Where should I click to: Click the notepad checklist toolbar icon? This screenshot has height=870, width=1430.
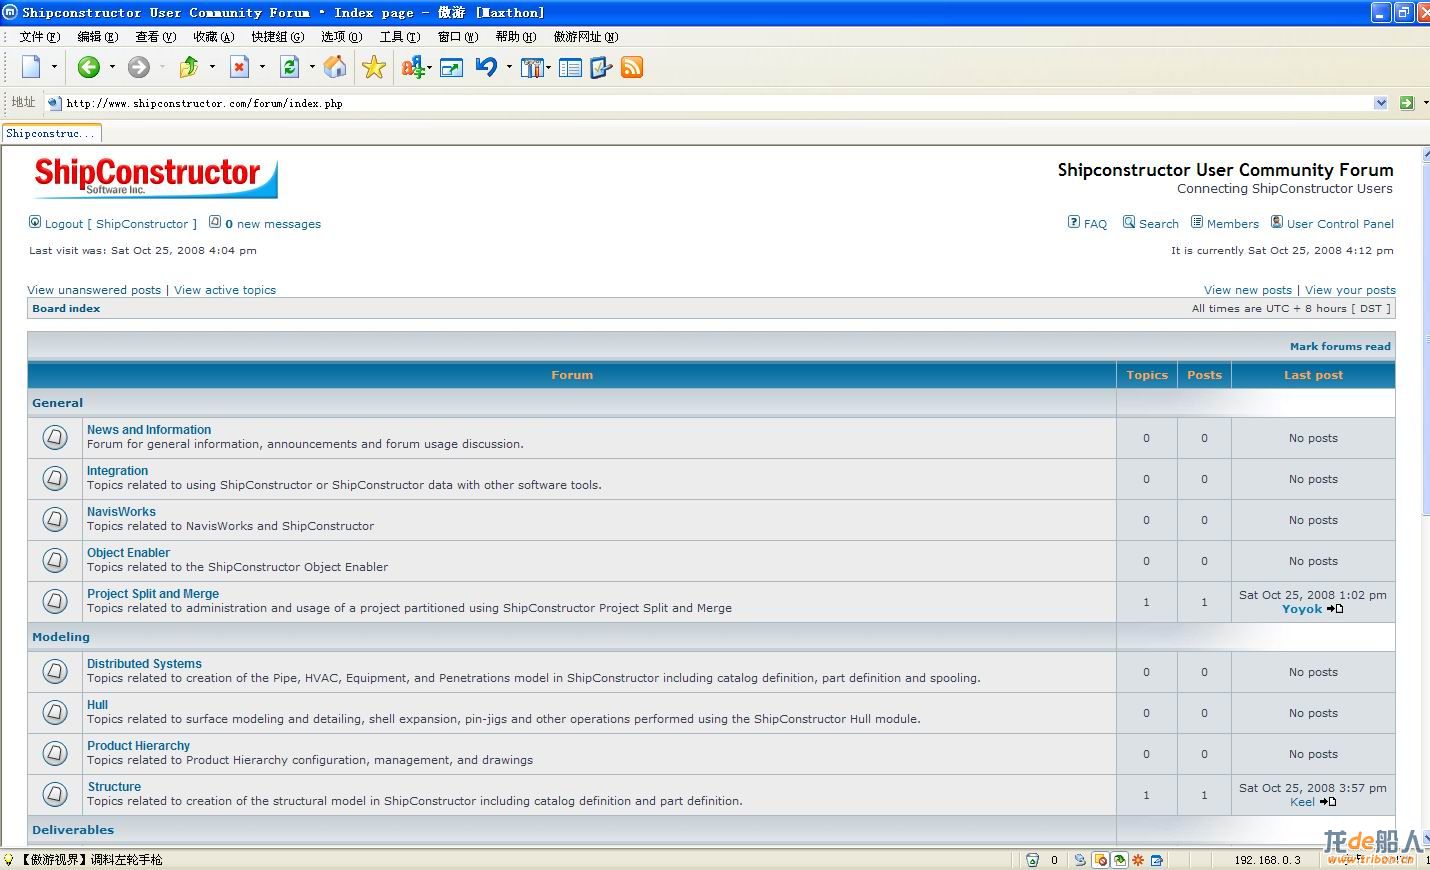pos(601,67)
